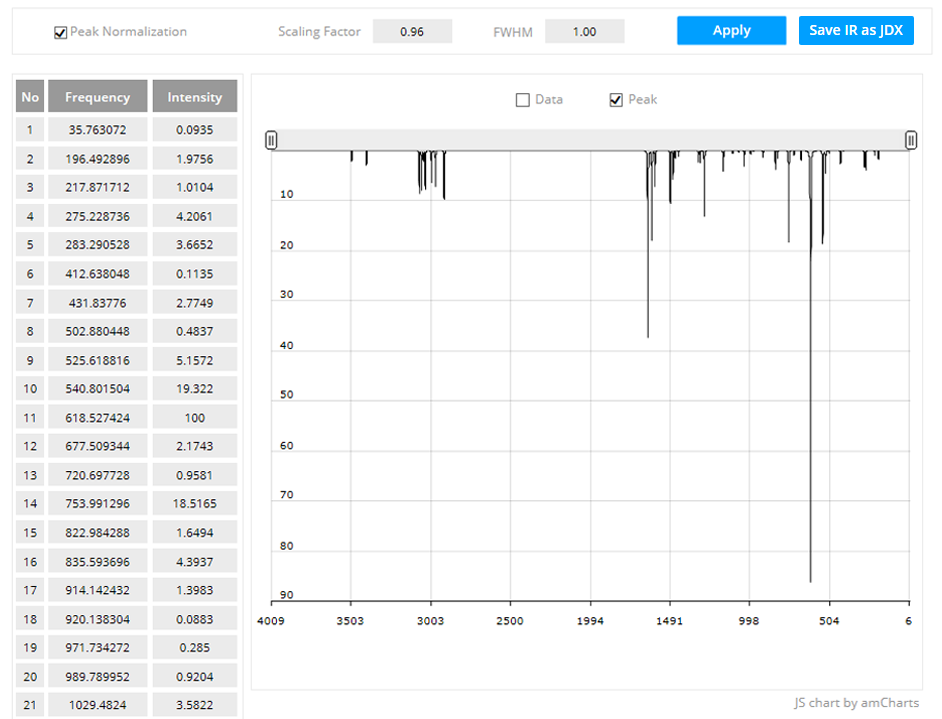Click the Intensity column header

point(195,97)
